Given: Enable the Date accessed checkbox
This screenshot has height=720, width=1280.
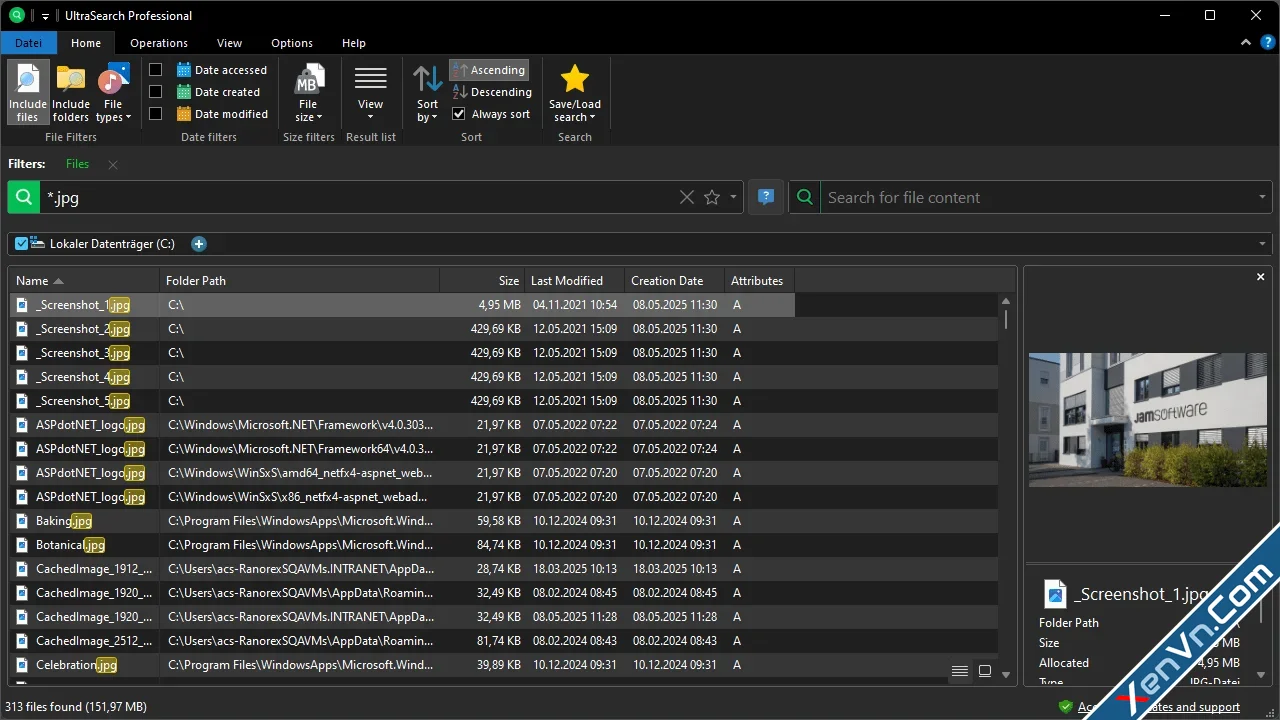Looking at the screenshot, I should pyautogui.click(x=156, y=70).
